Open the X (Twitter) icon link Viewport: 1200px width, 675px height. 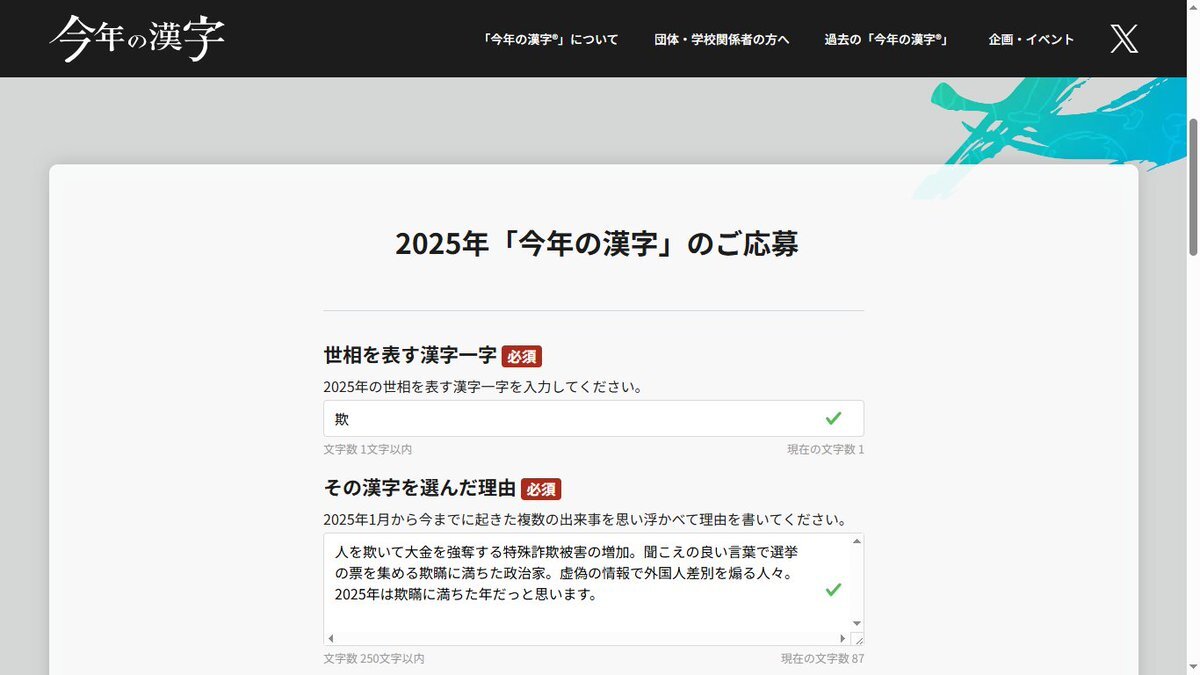1124,39
